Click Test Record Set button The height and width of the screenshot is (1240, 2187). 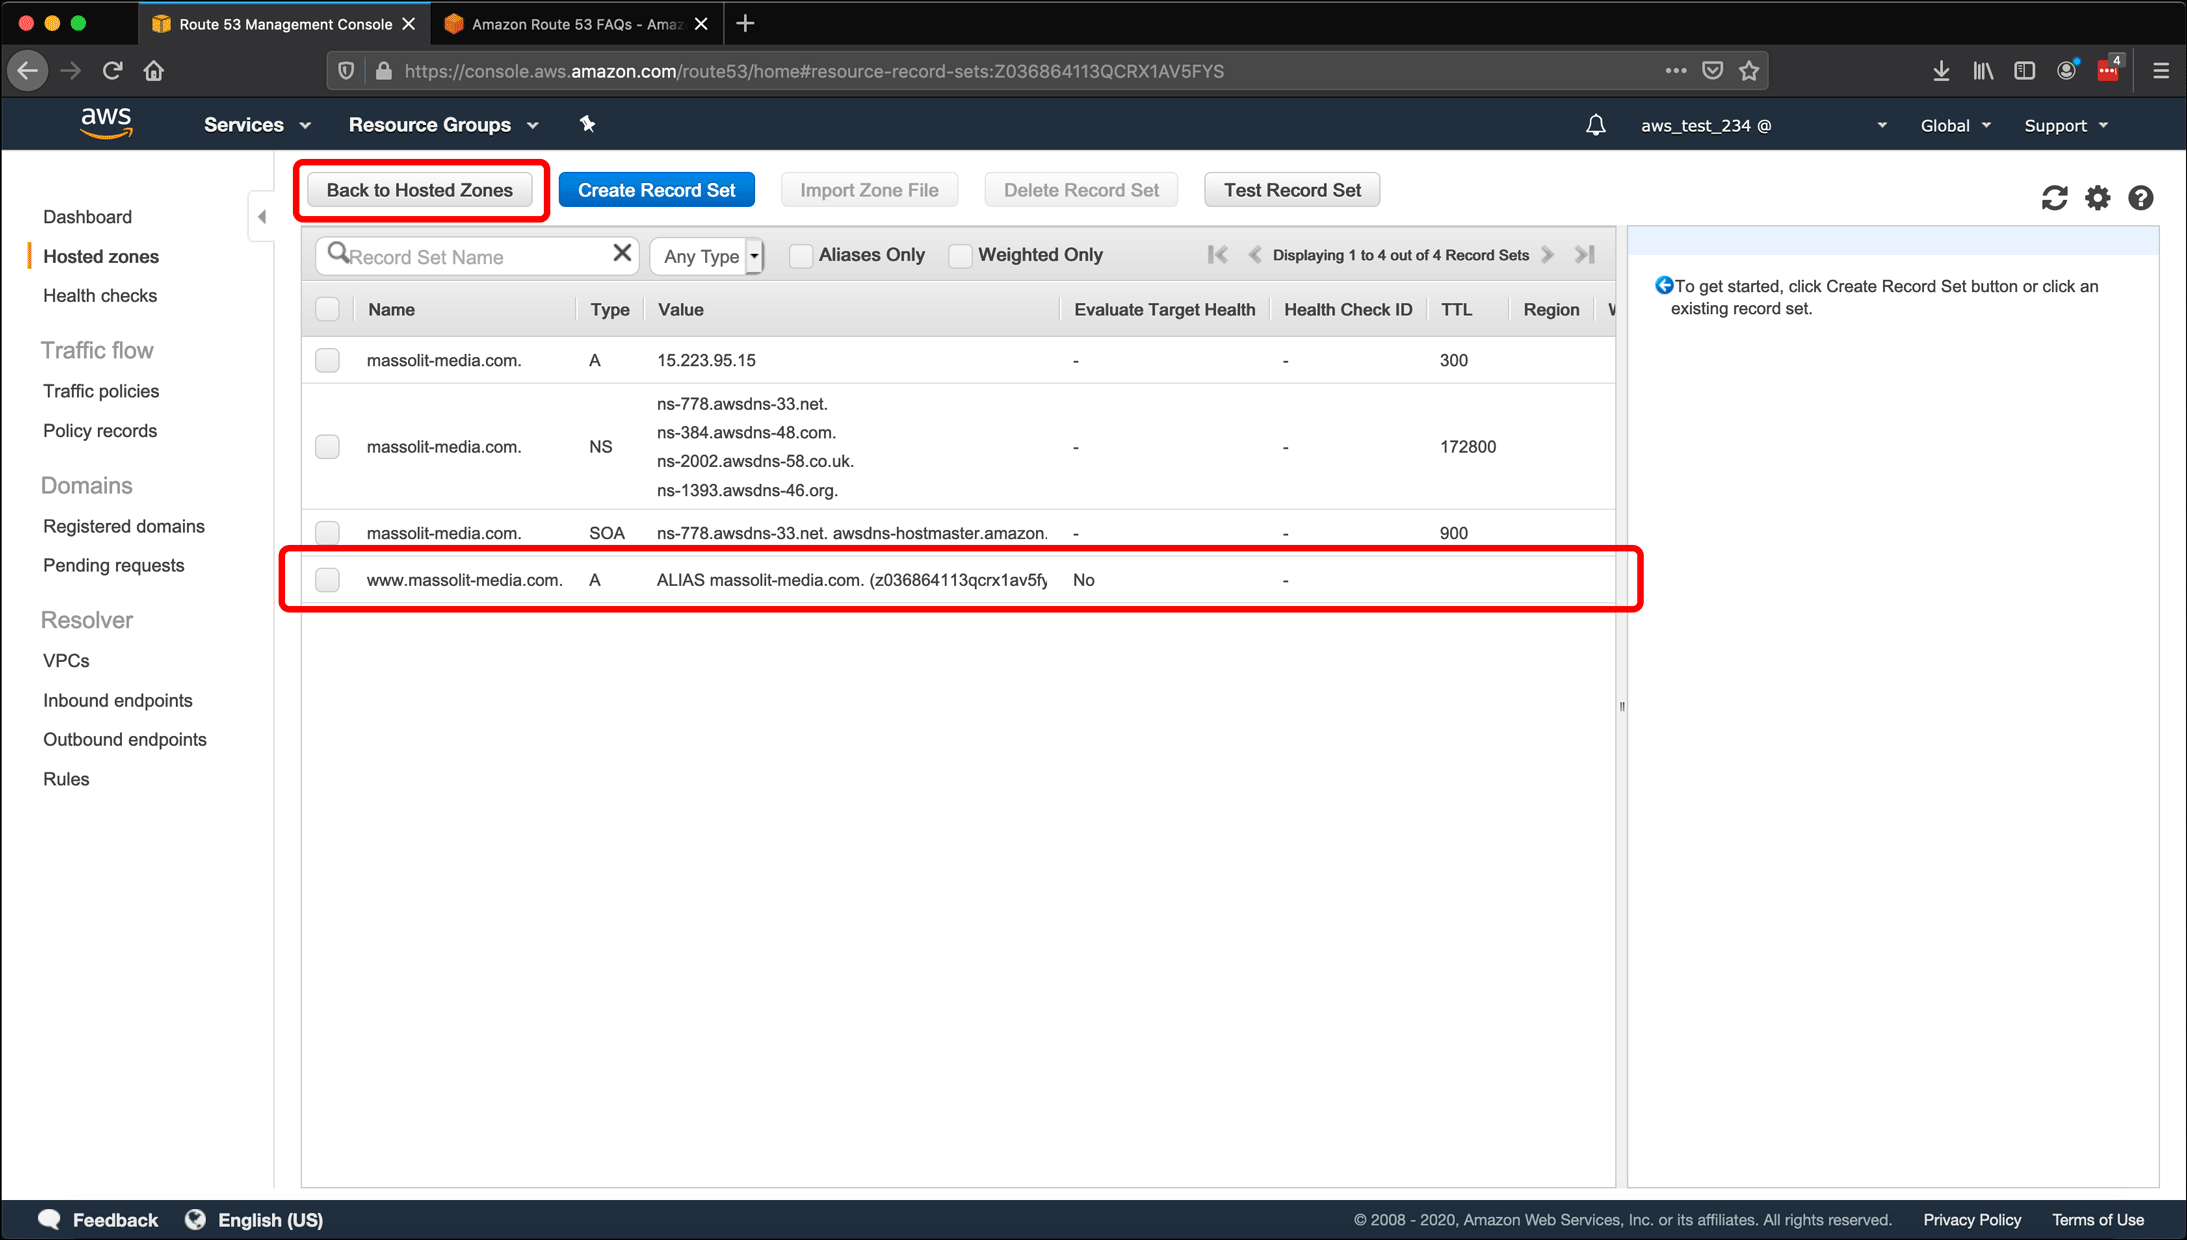click(x=1292, y=190)
